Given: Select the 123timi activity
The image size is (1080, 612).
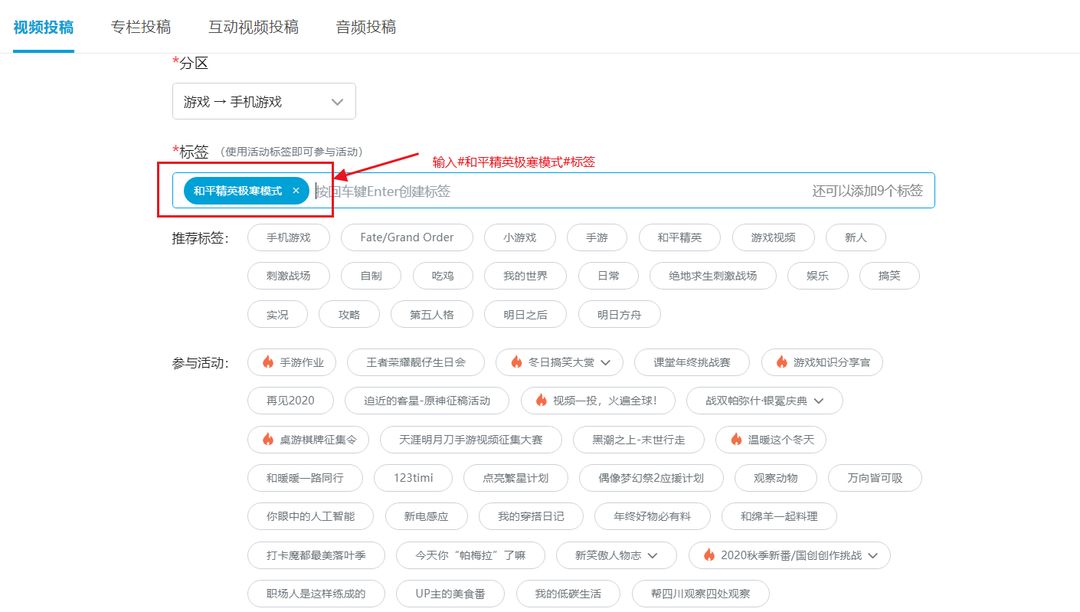Looking at the screenshot, I should pos(413,478).
